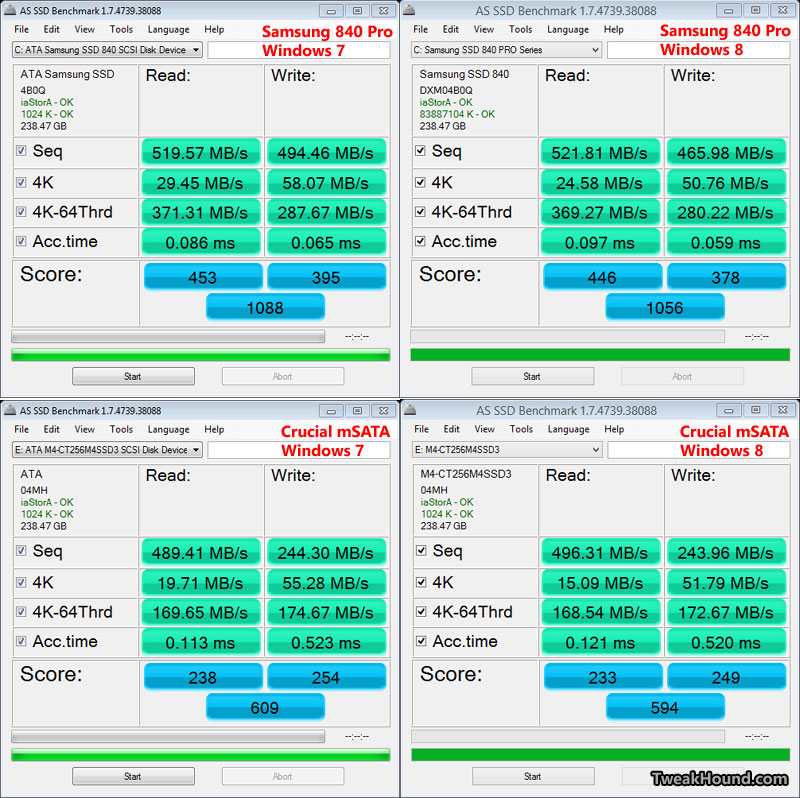Toggle Acc.time checkbox in Crucial Windows 7 window
Screen dimensions: 800x798
point(21,641)
